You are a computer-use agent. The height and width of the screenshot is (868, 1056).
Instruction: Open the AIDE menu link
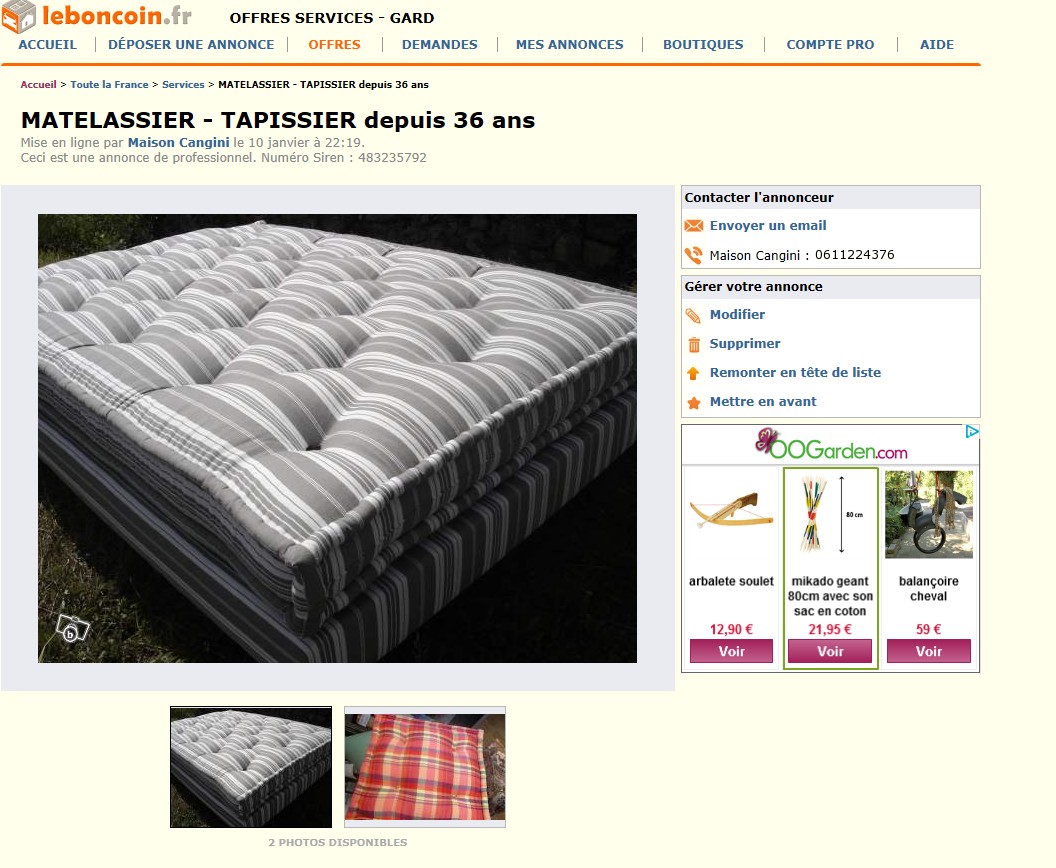[937, 44]
